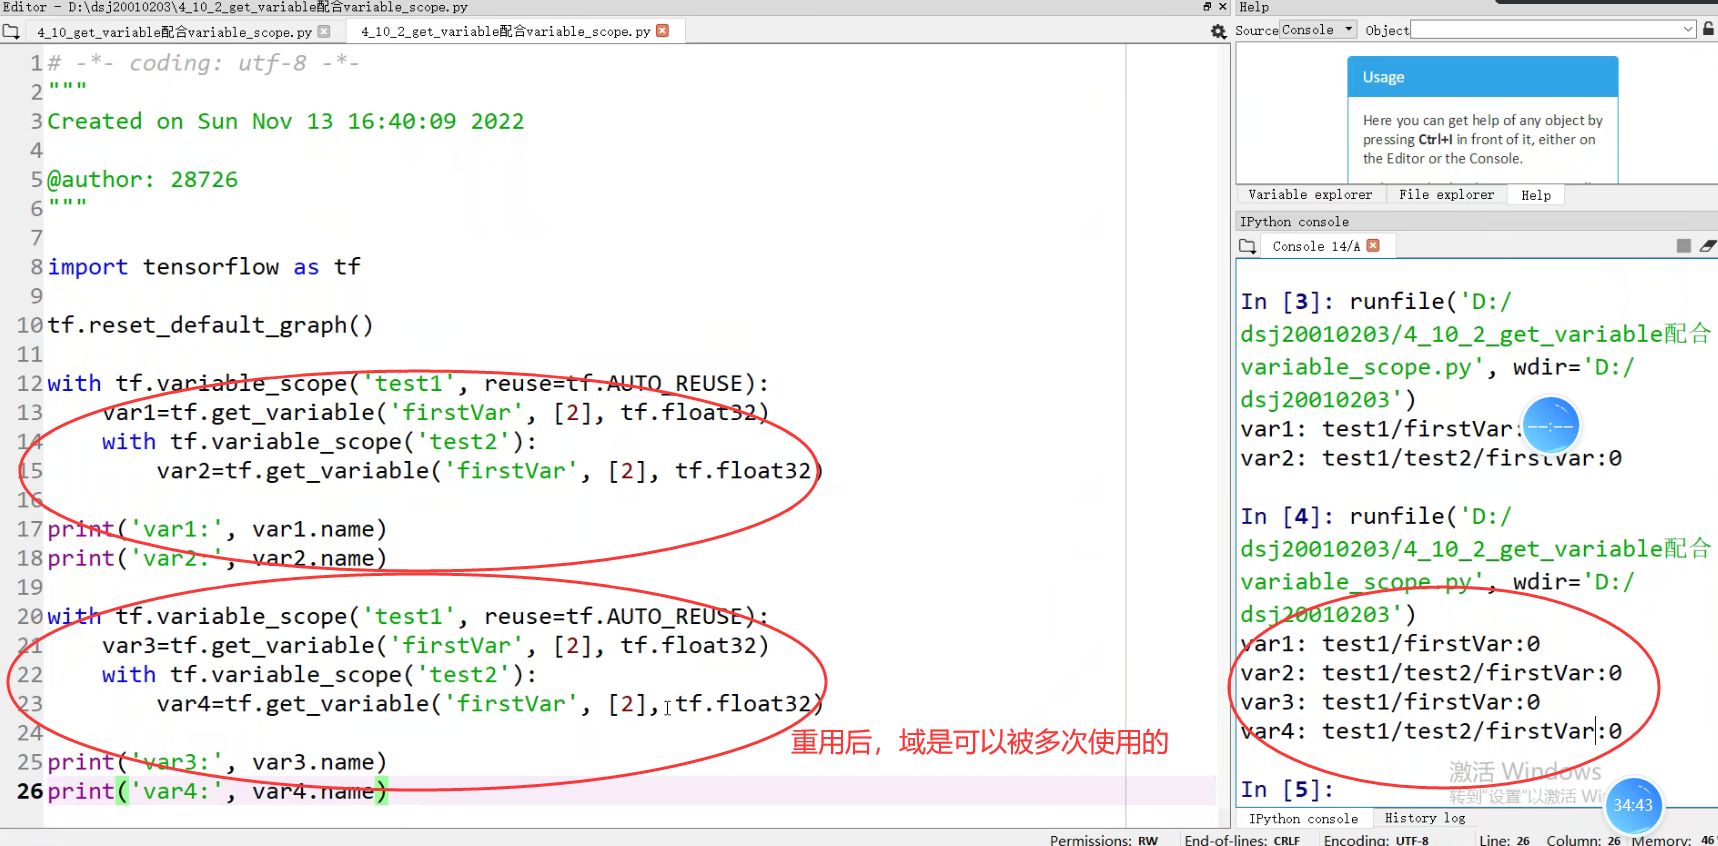Switch to the File explorer tab
The height and width of the screenshot is (846, 1718).
click(1446, 195)
